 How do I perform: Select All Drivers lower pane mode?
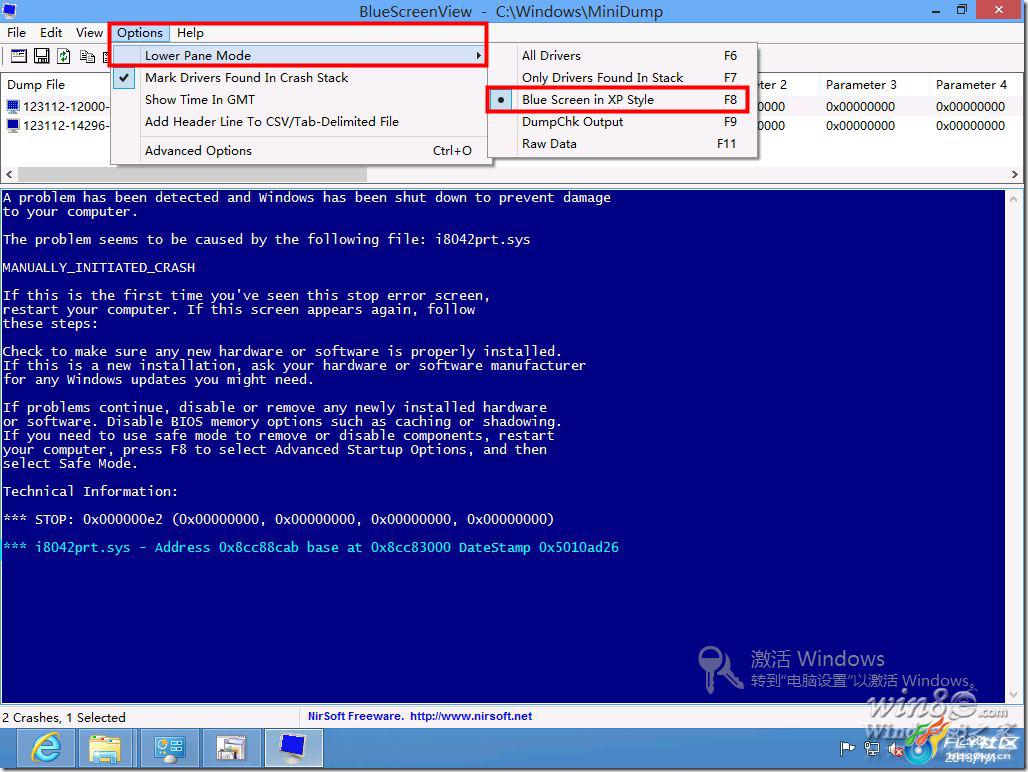[623, 56]
